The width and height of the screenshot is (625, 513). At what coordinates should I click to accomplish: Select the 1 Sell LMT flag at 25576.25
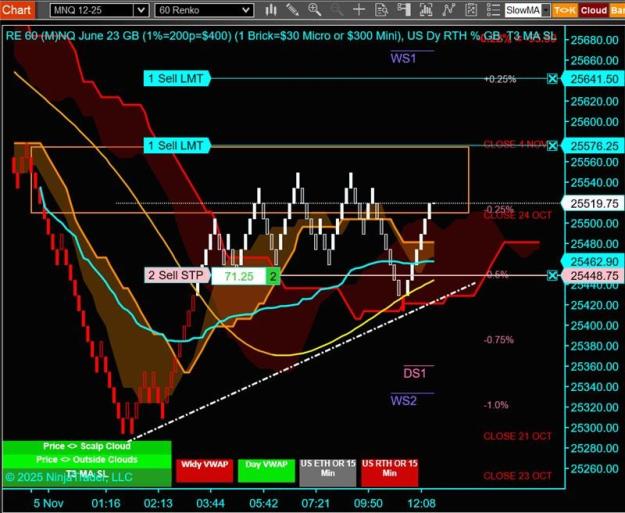(x=177, y=145)
